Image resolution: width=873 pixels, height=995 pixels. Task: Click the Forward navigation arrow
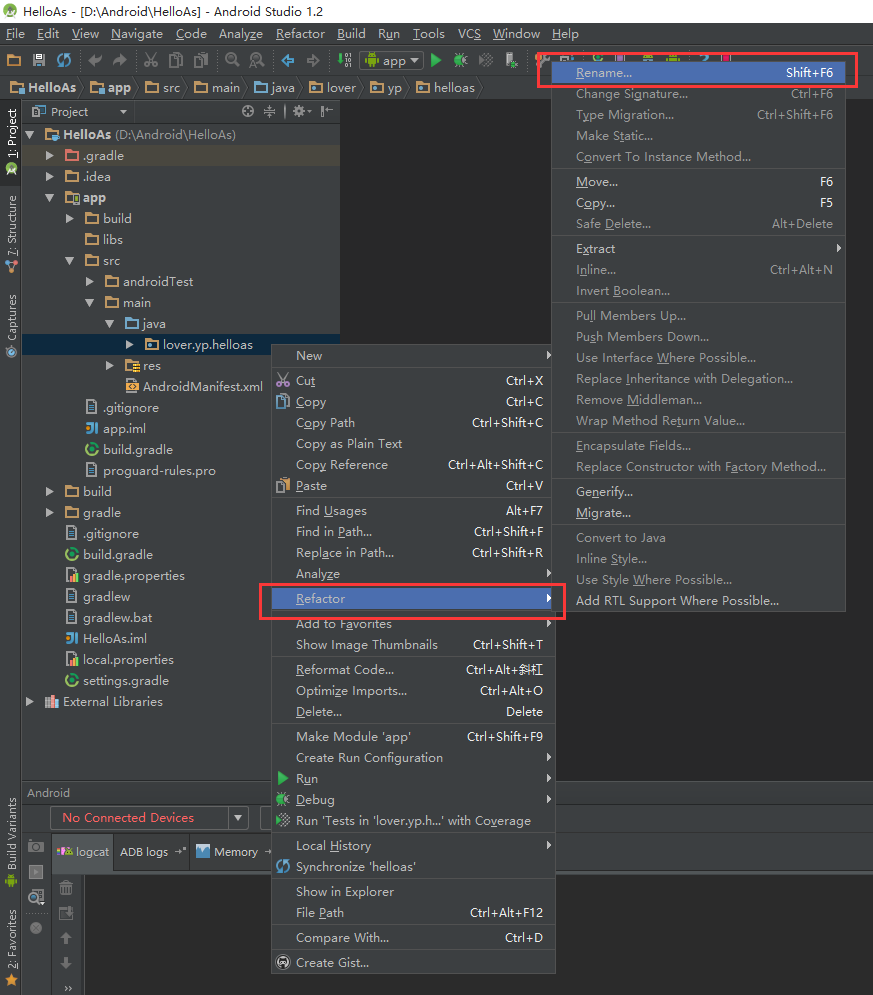[313, 60]
